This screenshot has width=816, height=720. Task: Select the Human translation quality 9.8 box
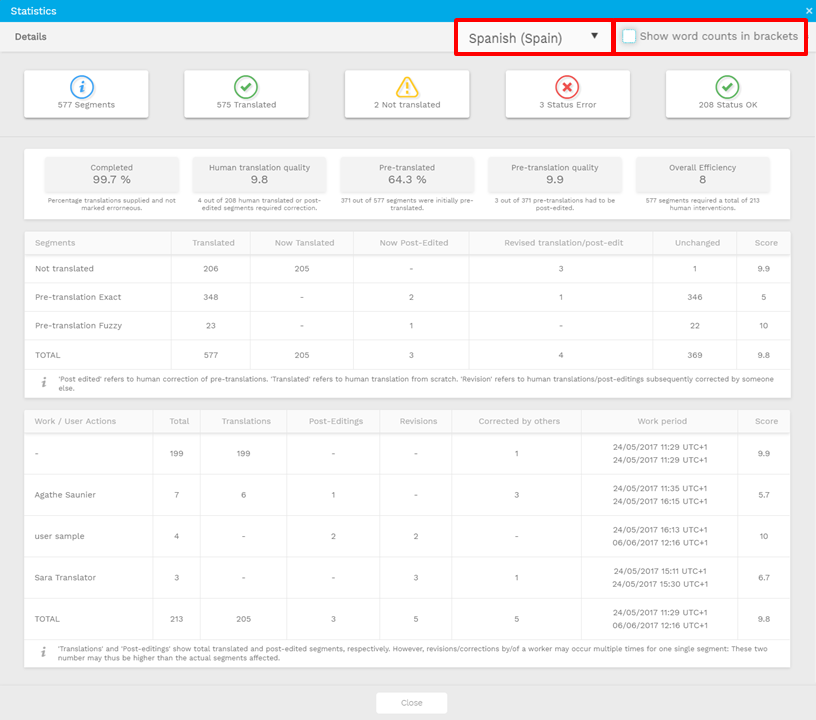click(259, 174)
